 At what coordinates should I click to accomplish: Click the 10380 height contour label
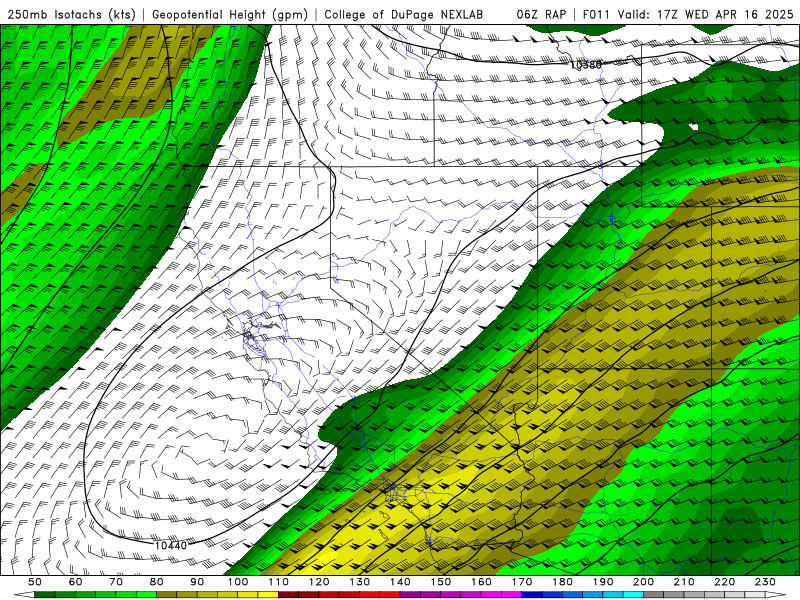[x=586, y=65]
